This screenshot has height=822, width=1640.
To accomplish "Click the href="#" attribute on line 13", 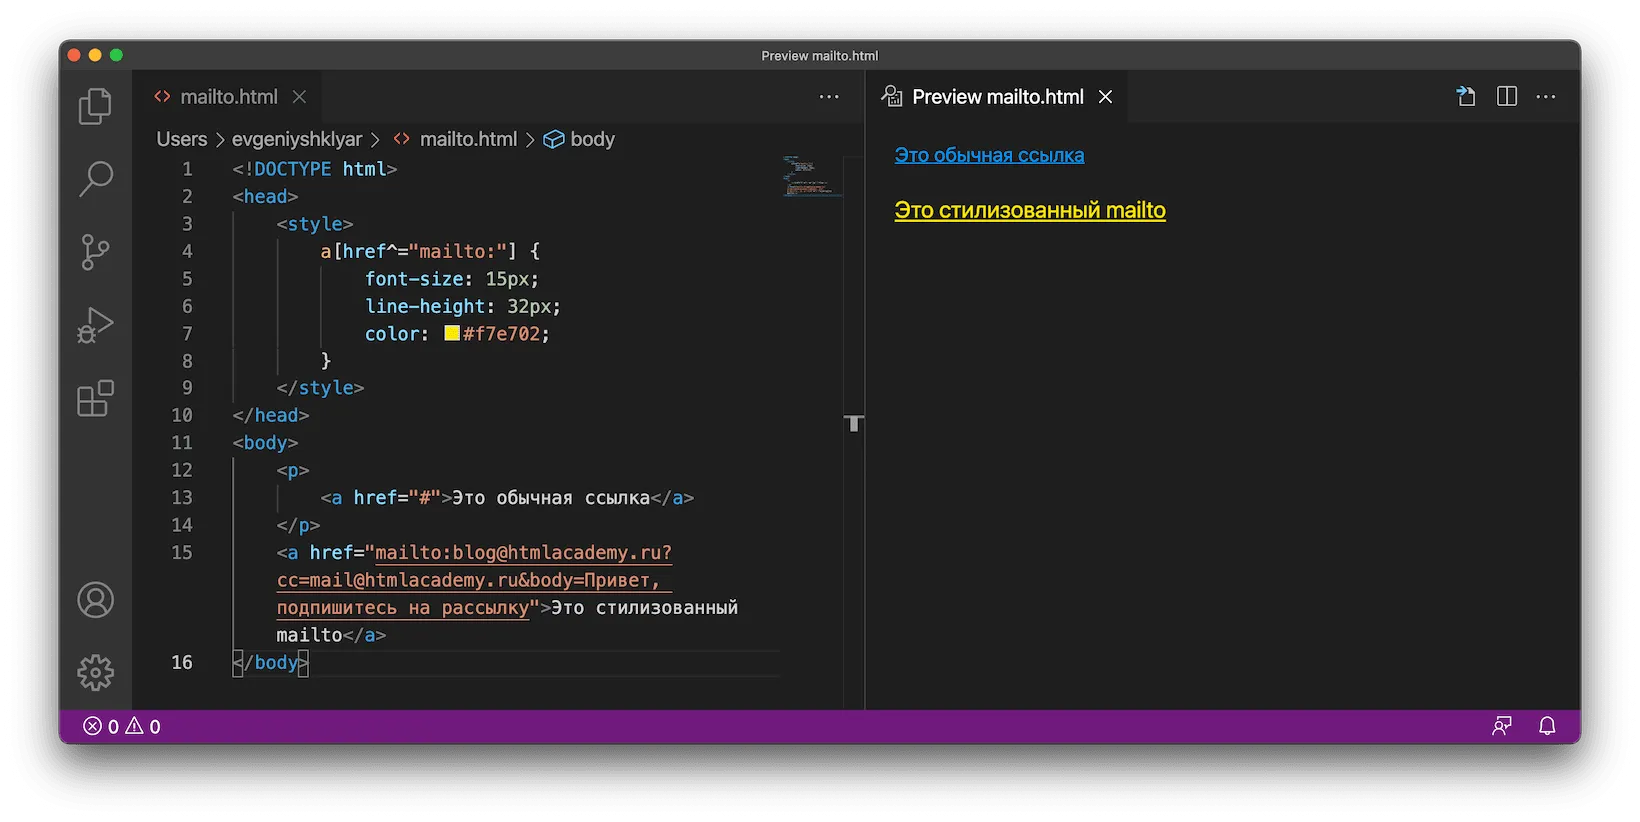I will click(397, 498).
